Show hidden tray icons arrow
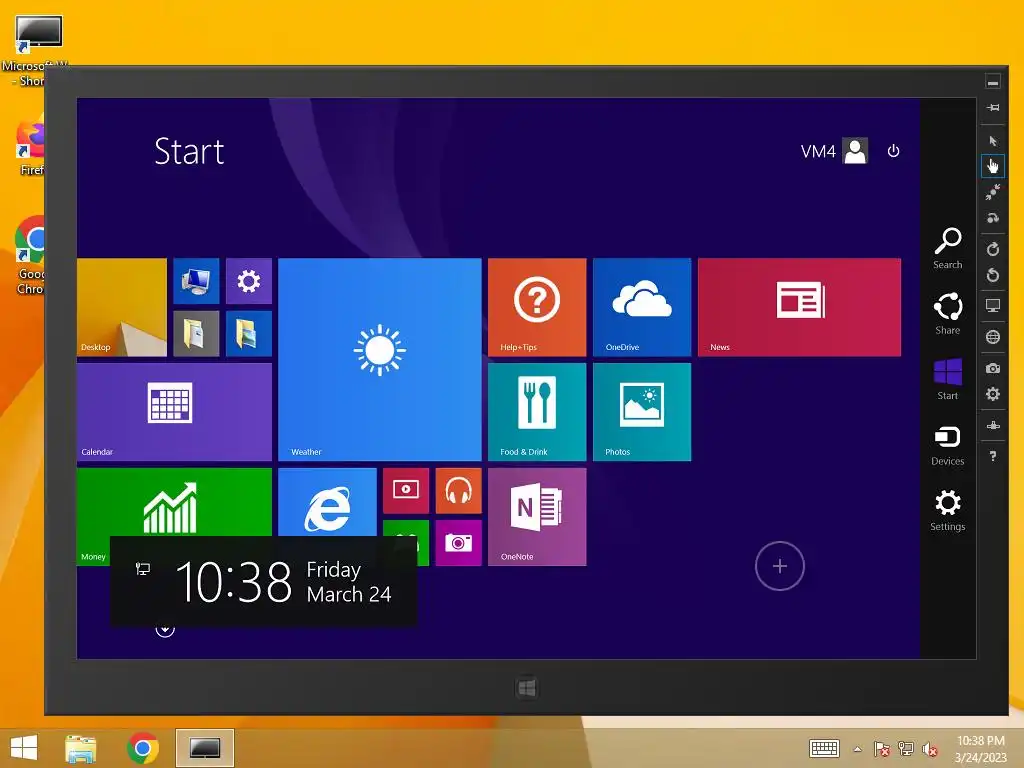 [857, 749]
